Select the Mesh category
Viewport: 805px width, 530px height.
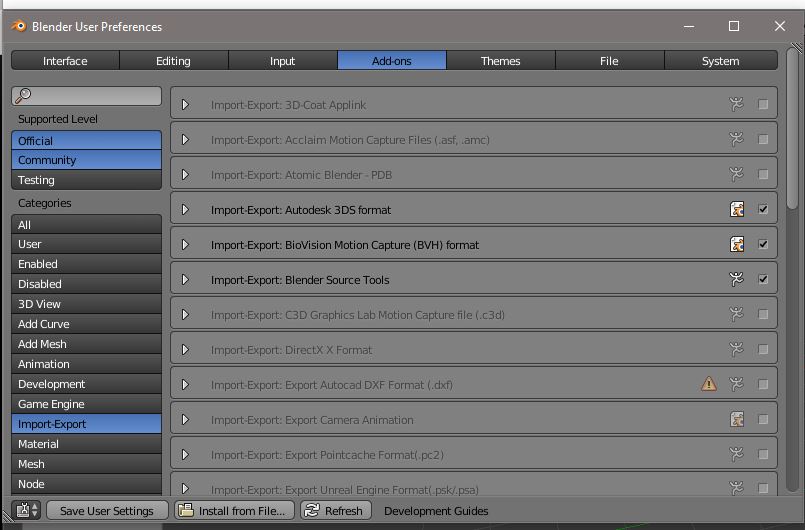(86, 464)
